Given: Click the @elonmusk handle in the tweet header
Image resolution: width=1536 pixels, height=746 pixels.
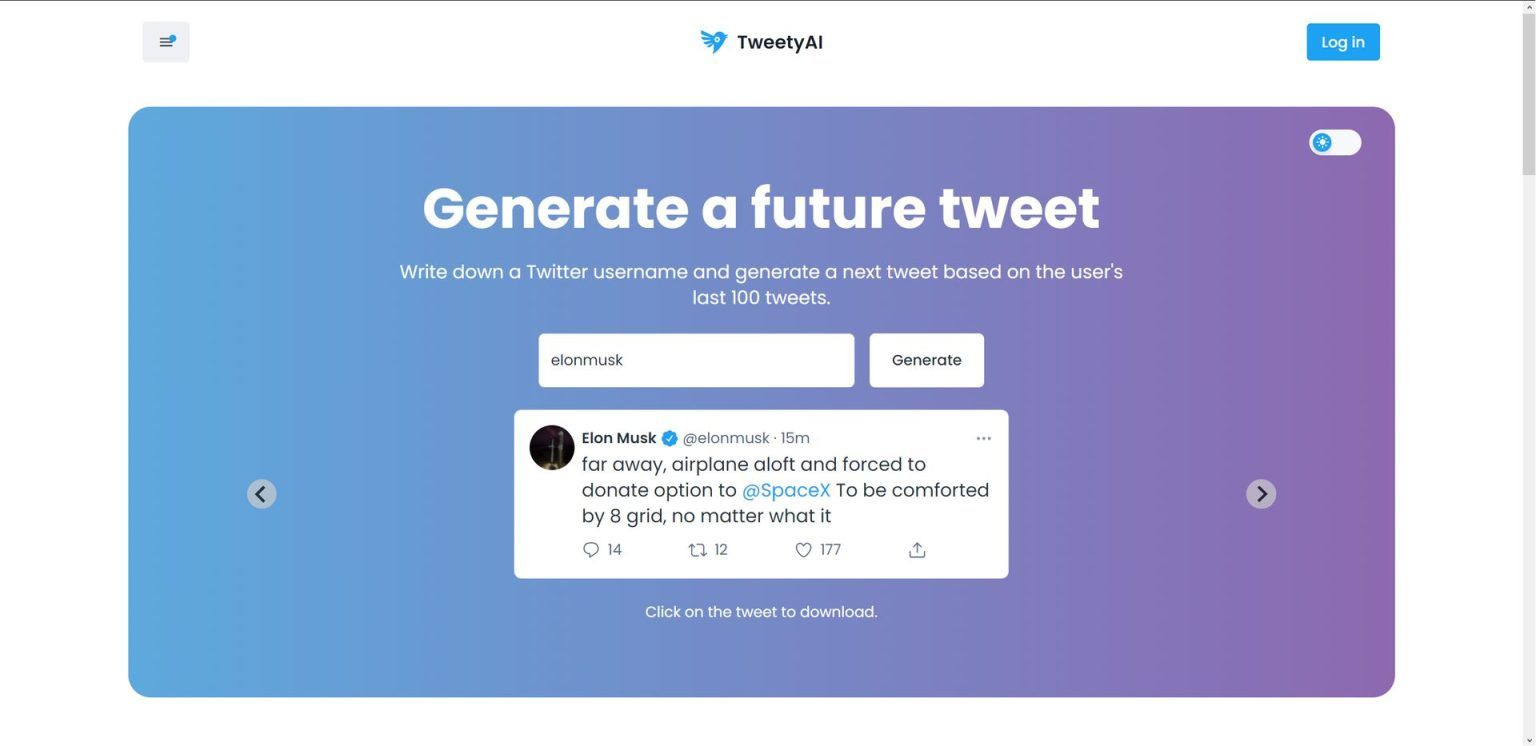Looking at the screenshot, I should (724, 437).
